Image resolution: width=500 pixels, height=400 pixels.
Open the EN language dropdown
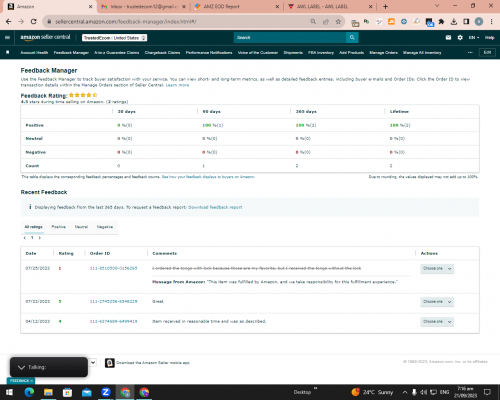[x=474, y=38]
